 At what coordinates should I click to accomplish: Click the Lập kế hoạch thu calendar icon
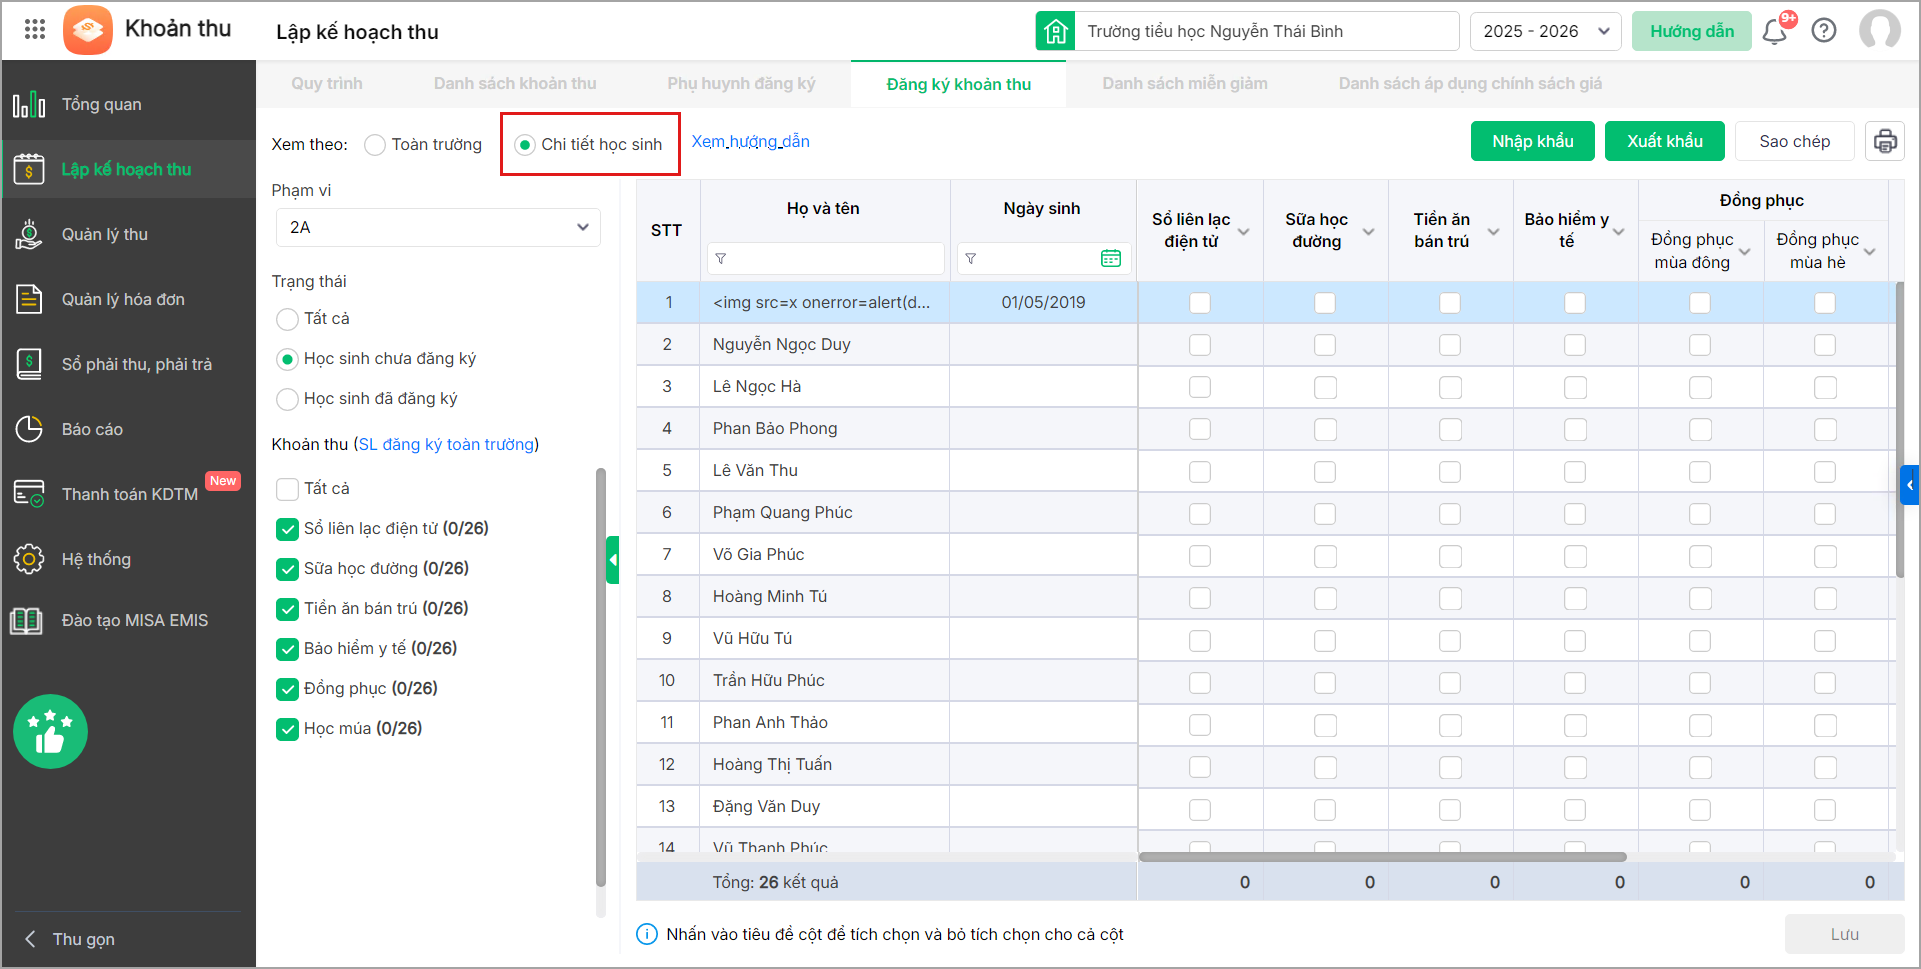[29, 170]
